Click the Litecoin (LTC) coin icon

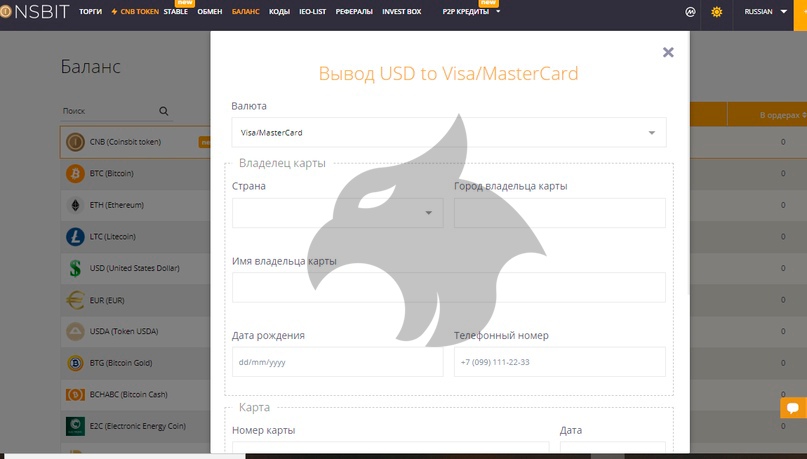74,237
